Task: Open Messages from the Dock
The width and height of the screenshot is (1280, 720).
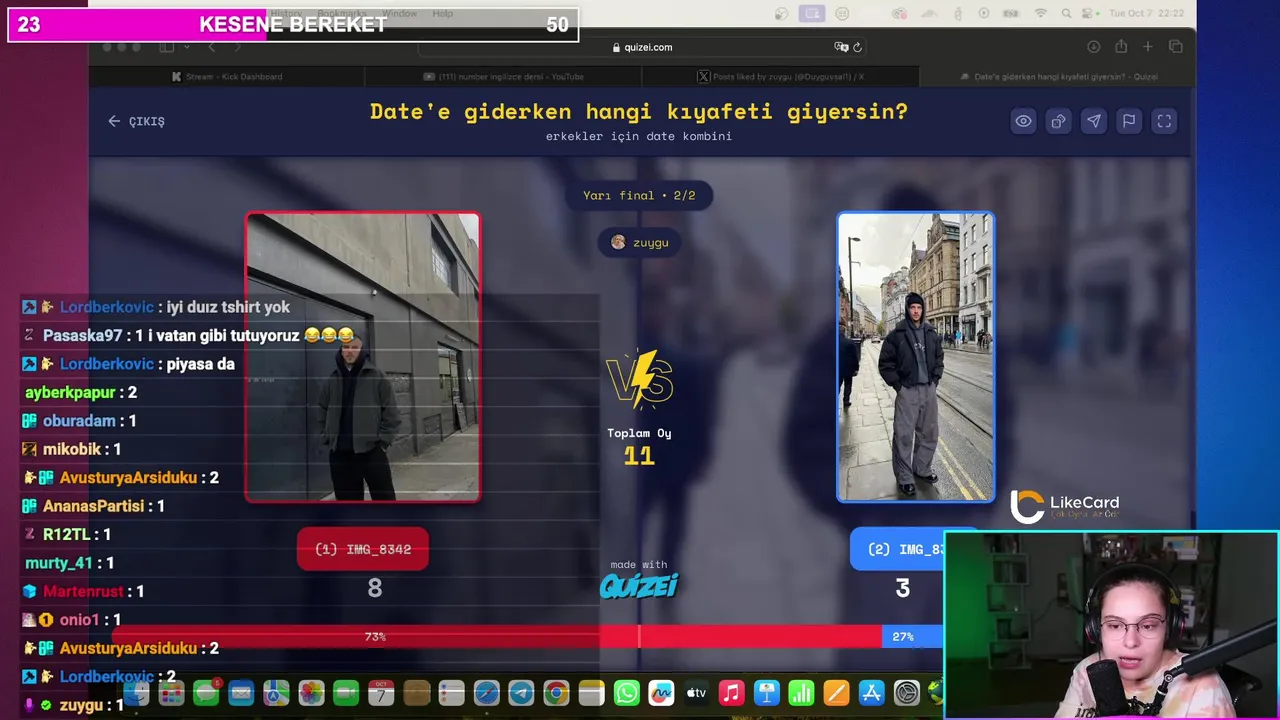Action: [206, 692]
